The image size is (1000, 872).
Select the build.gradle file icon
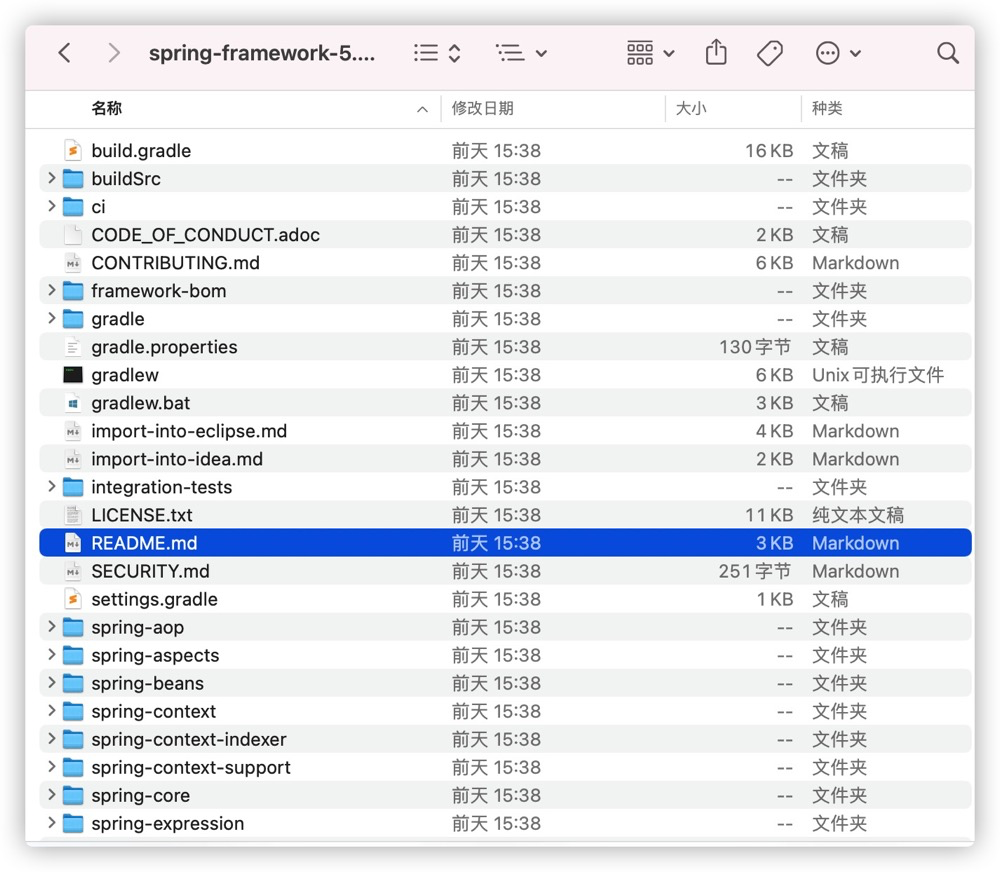[73, 151]
